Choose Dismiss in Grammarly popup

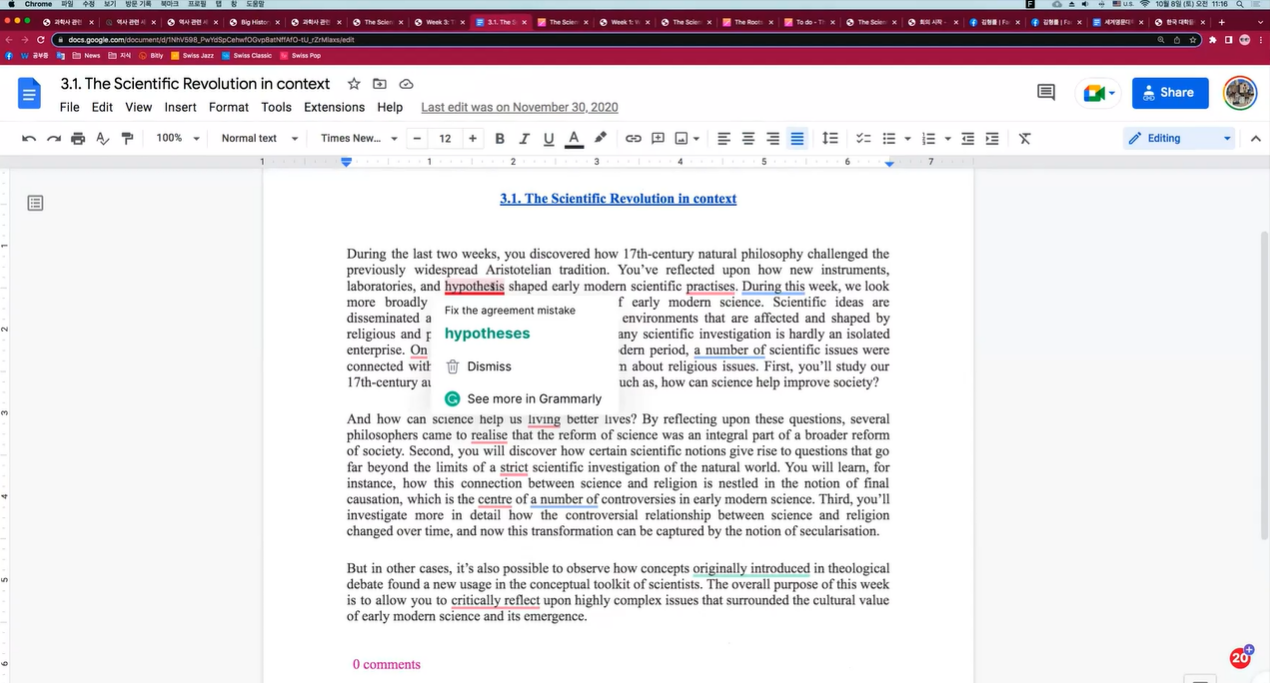(489, 366)
